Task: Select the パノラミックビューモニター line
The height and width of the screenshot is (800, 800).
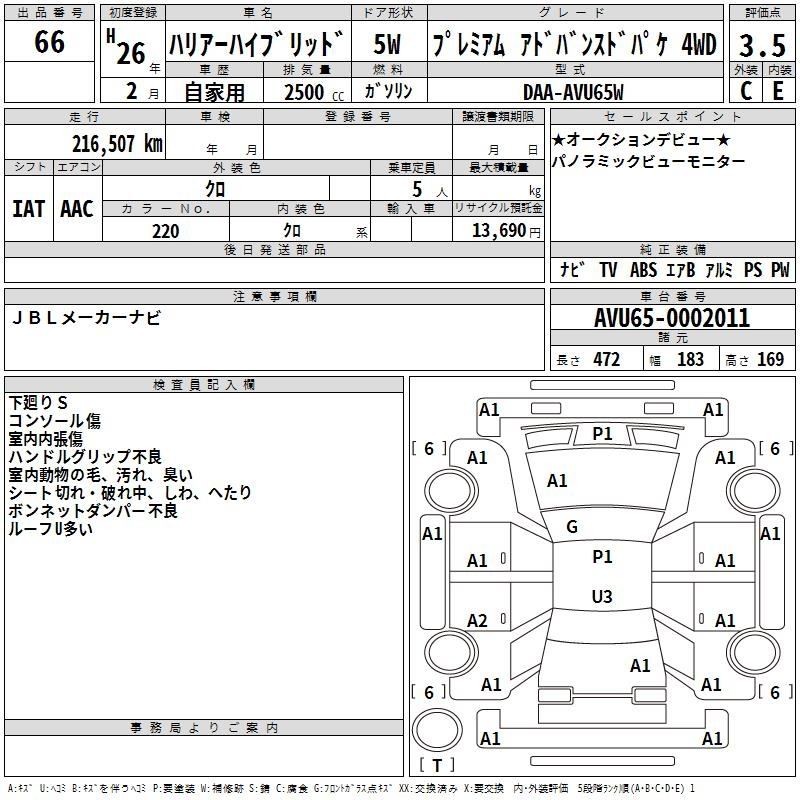Action: pos(648,162)
